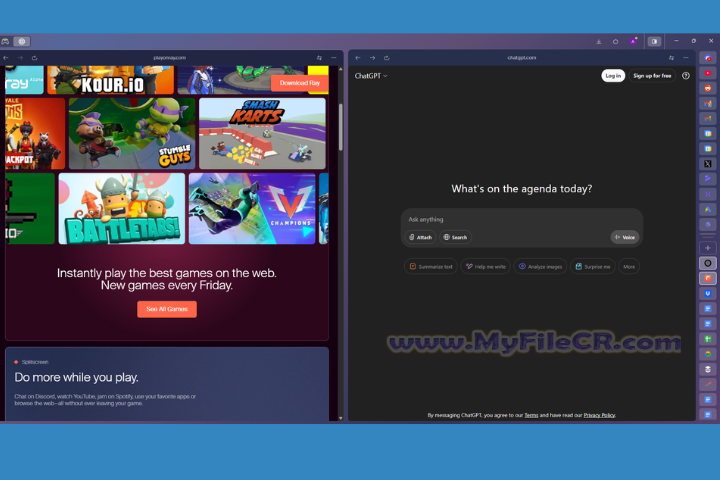Click Sign up for free
Viewport: 720px width, 480px height.
(x=652, y=76)
